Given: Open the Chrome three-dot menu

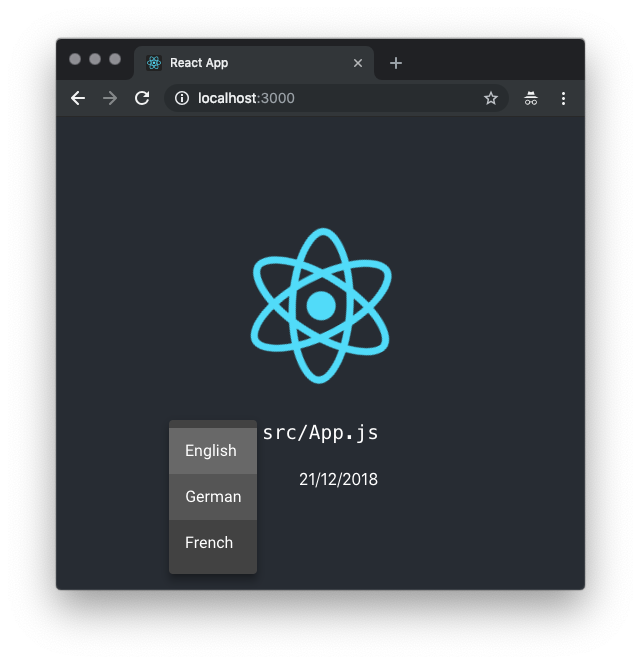Looking at the screenshot, I should tap(563, 98).
